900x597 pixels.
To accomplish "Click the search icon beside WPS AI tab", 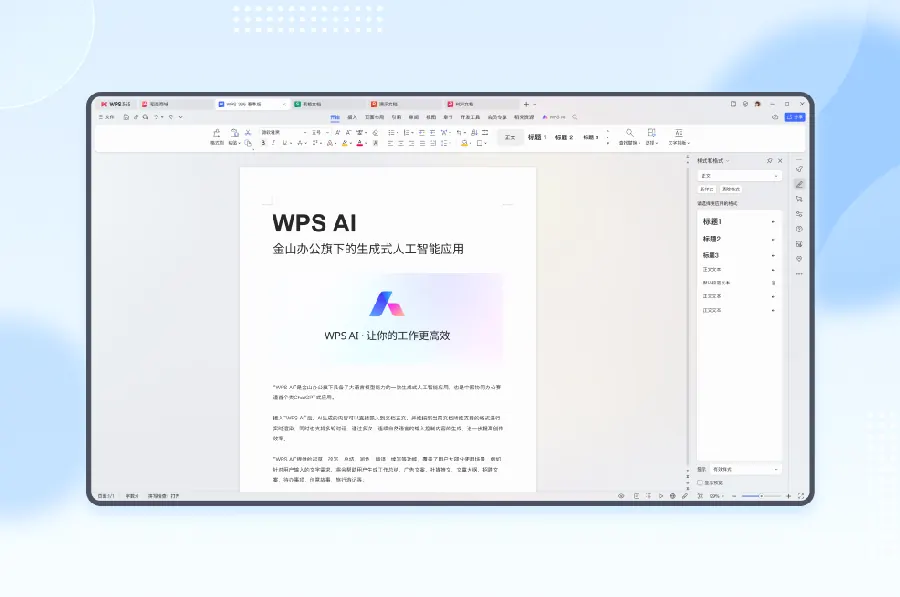I will pos(575,117).
